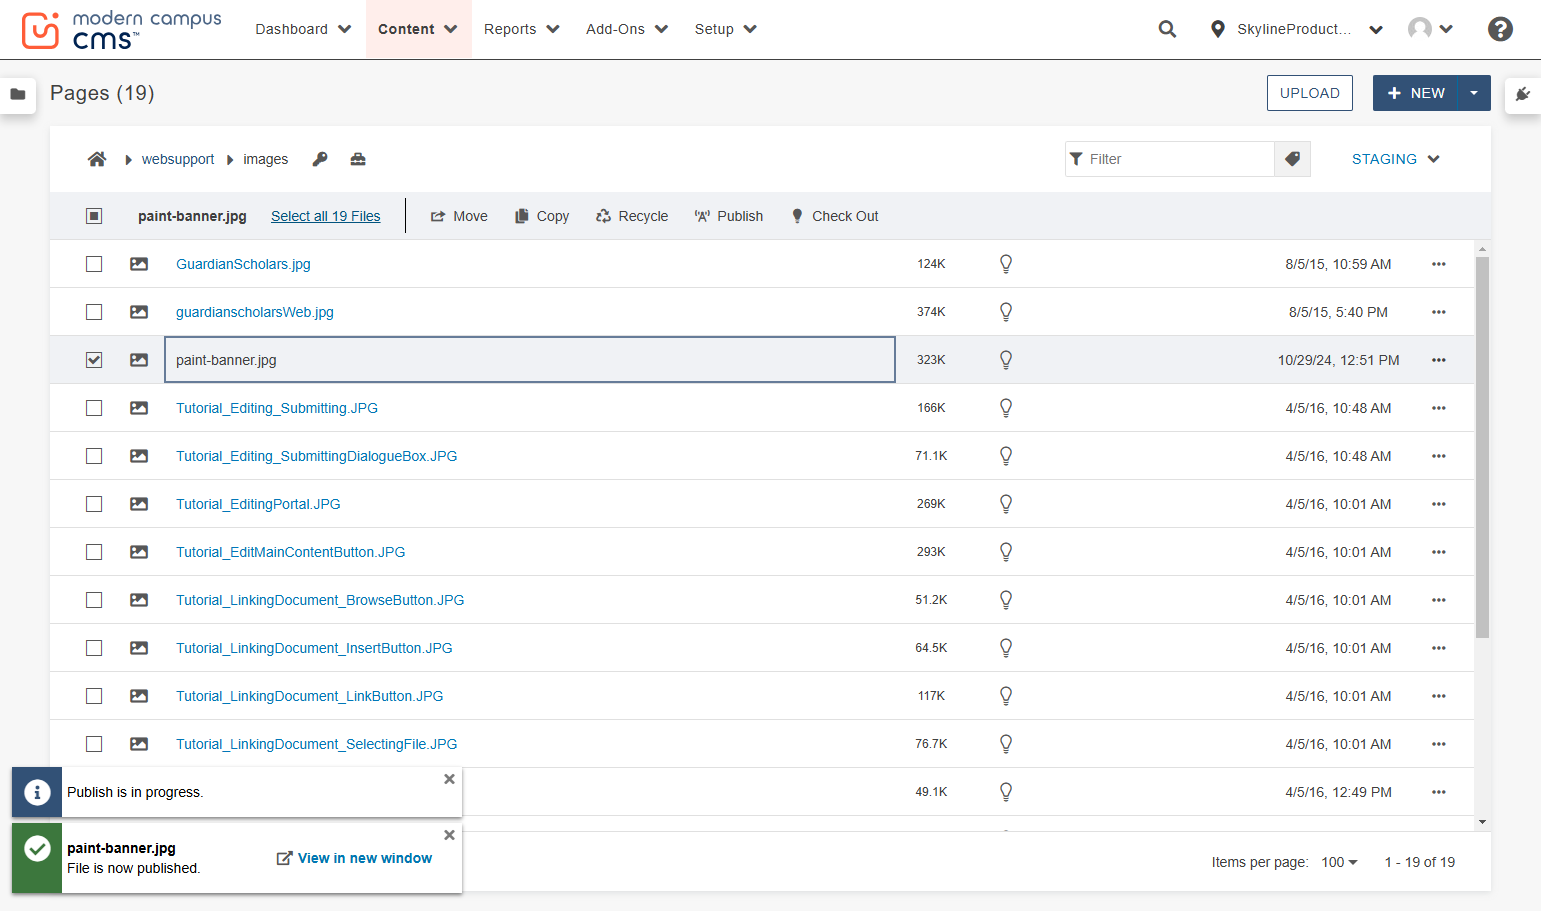The image size is (1541, 911).
Task: Toggle the select-all header checkbox
Action: coord(94,216)
